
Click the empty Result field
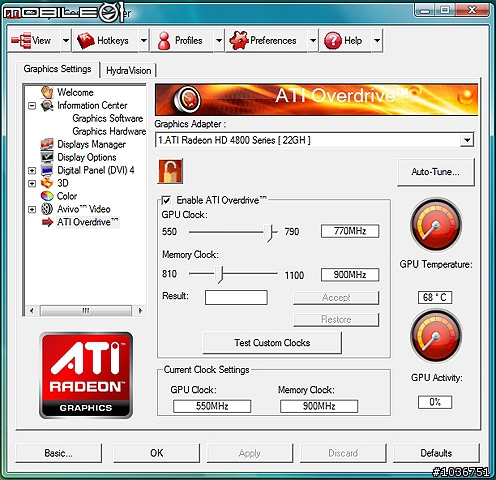[x=236, y=297]
